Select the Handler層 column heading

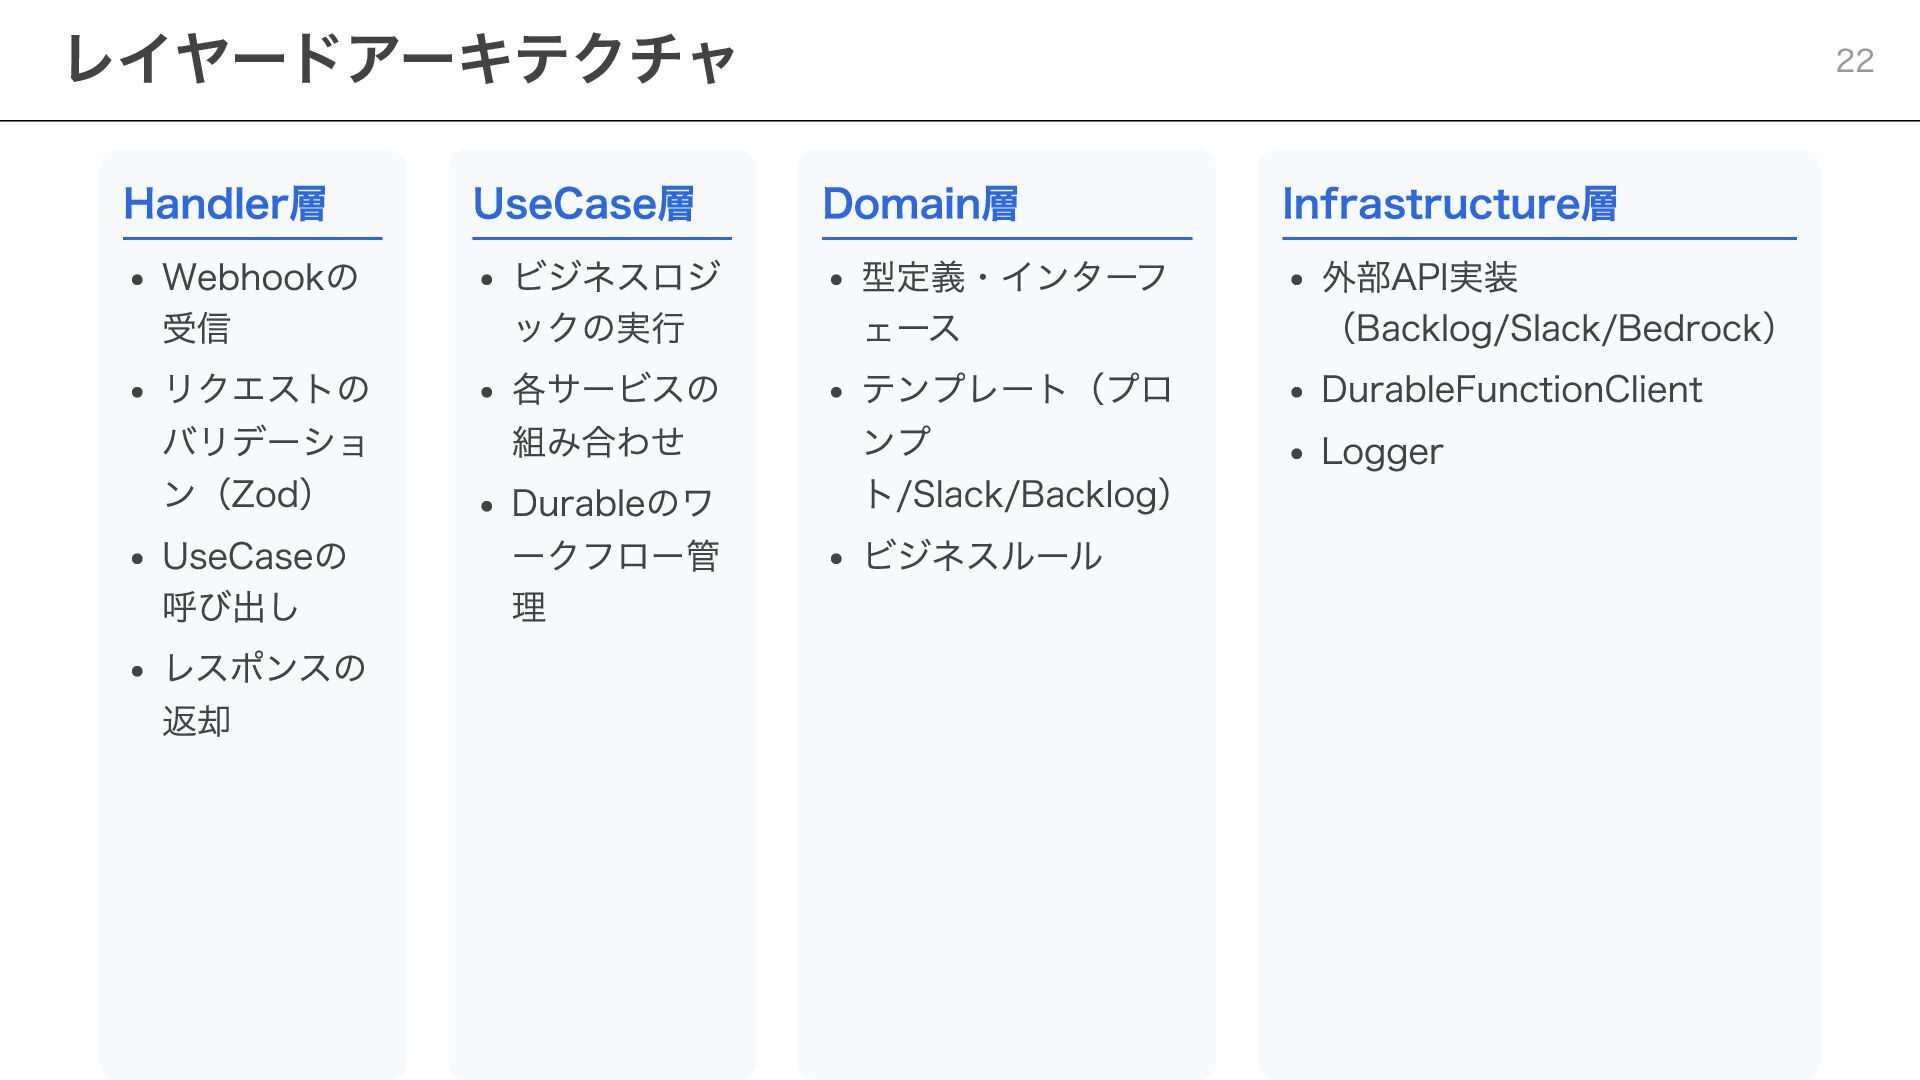click(x=224, y=204)
